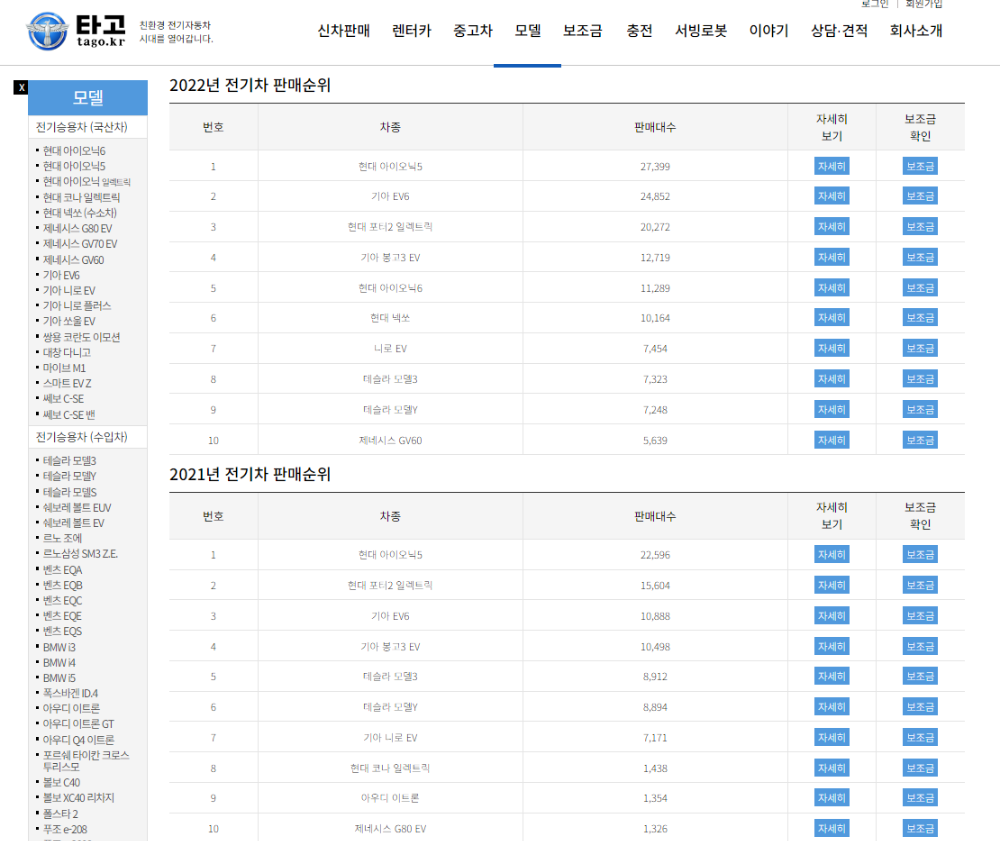Screen dimensions: 1000x841
Task: Open the 렌터카 menu
Action: tap(411, 31)
